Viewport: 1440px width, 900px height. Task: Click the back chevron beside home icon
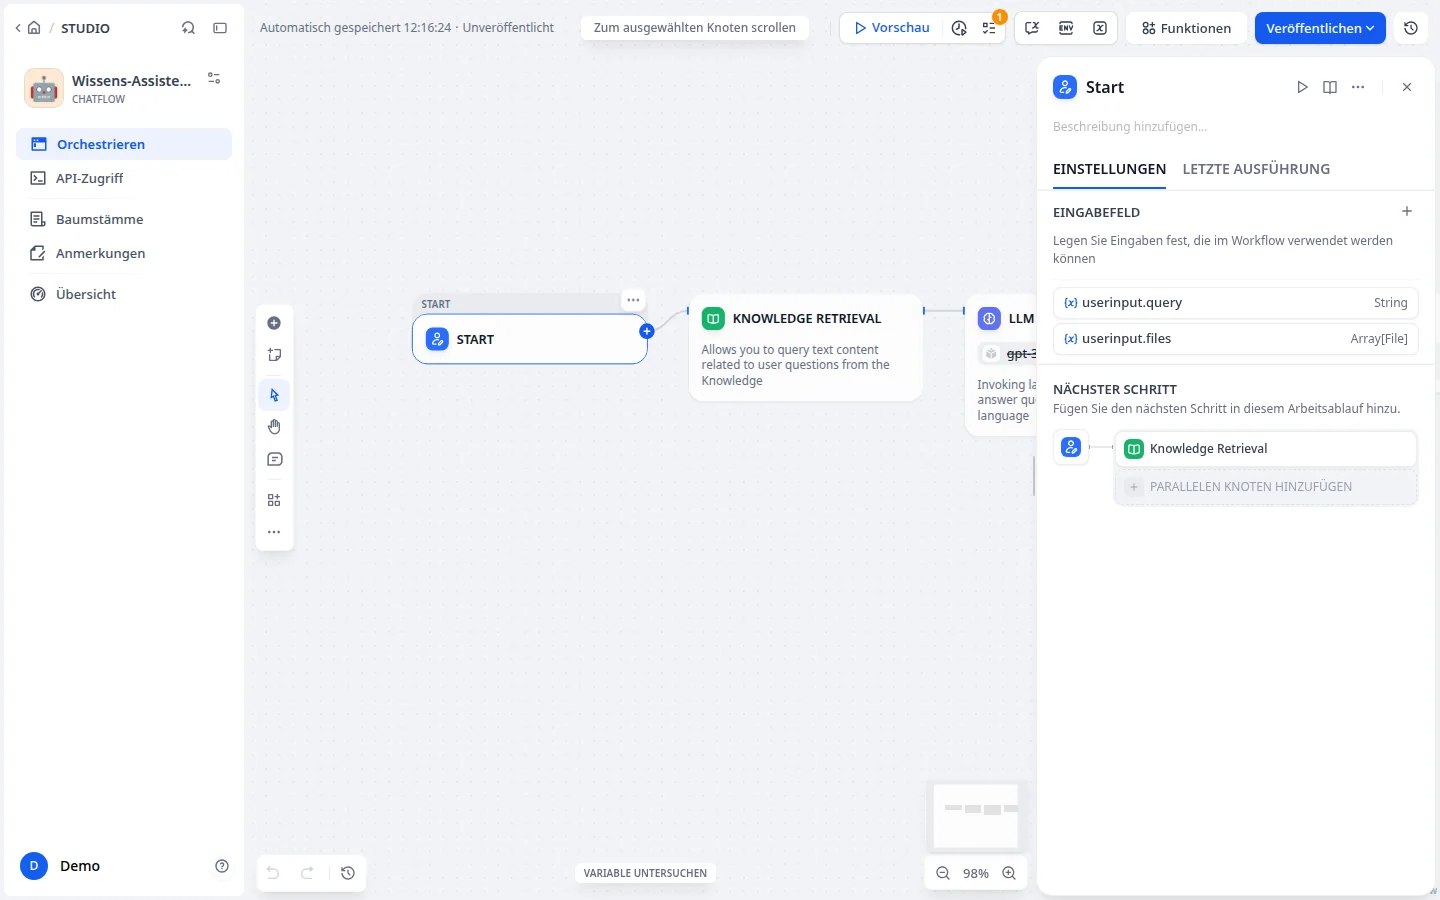pyautogui.click(x=18, y=28)
